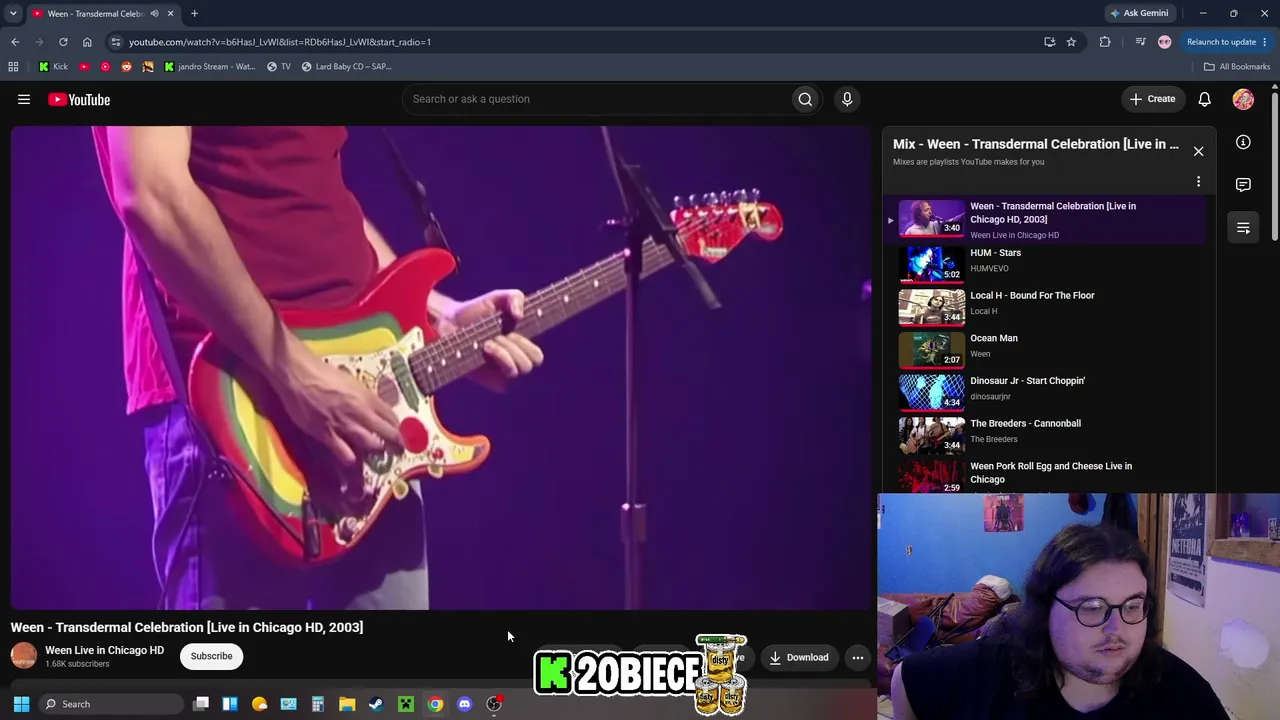Screen dimensions: 1280x720
Task: Go back to the previous page
Action: coord(15,42)
